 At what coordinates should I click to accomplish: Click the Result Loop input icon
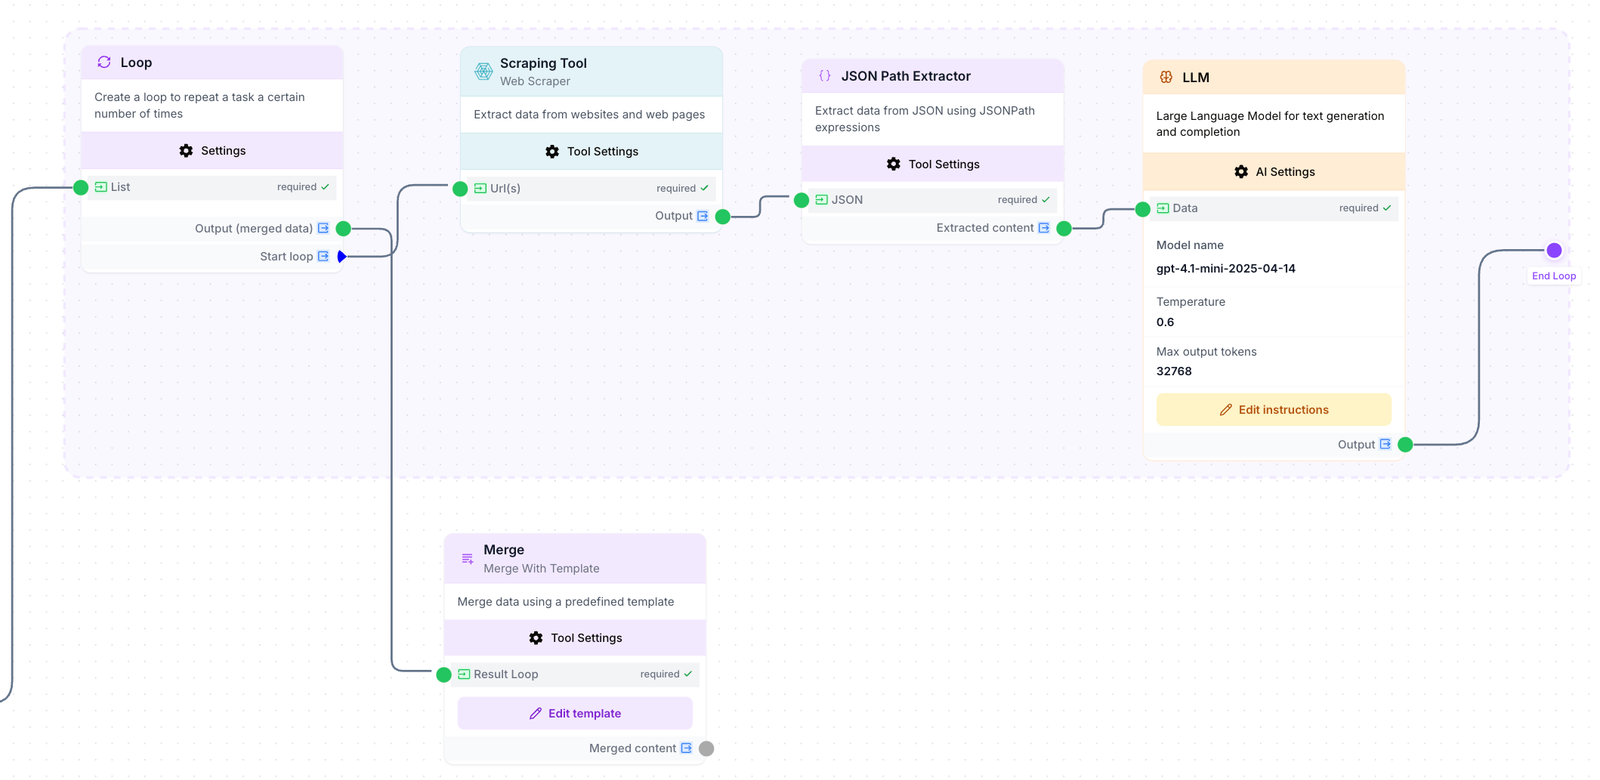(464, 674)
